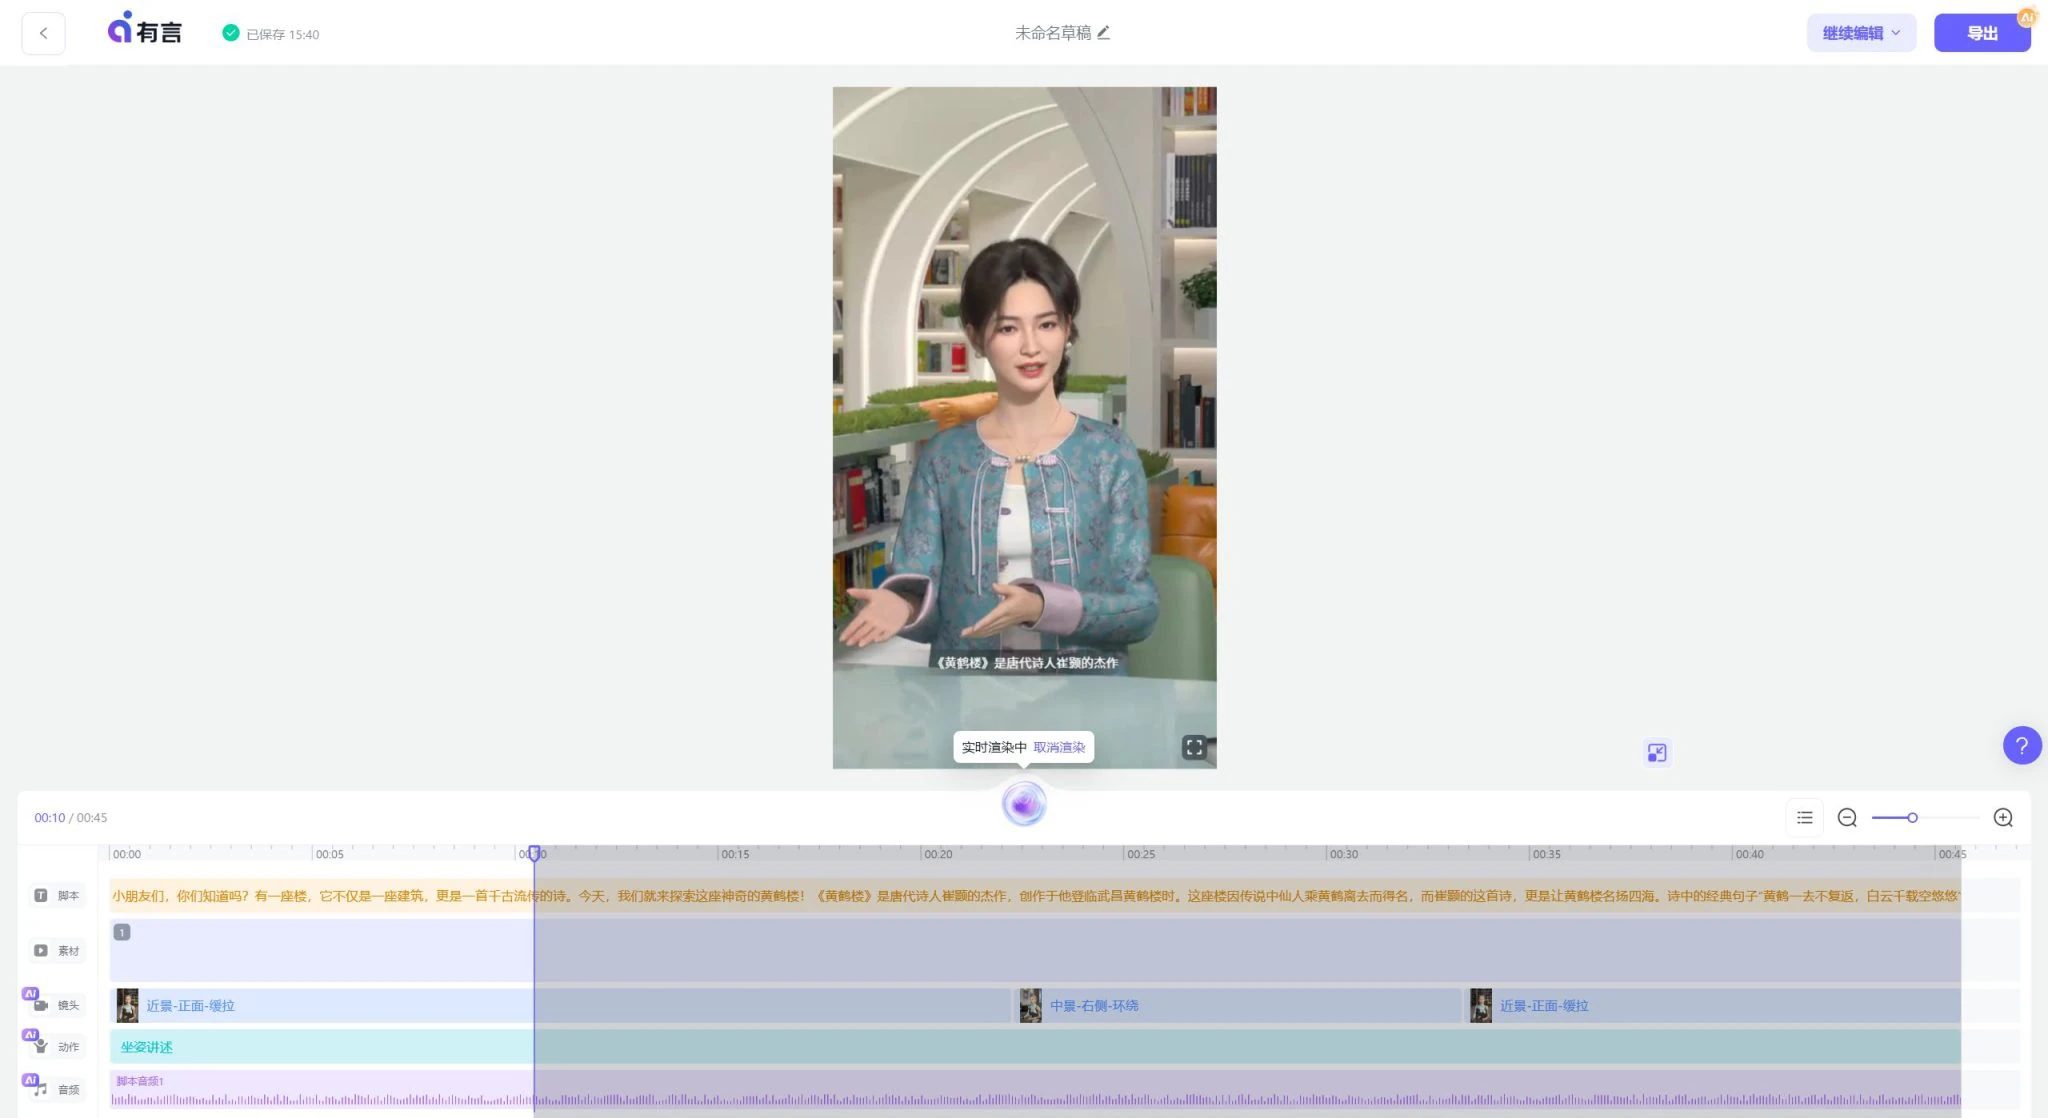Click the collapse panel icon near the preview

coord(1657,753)
